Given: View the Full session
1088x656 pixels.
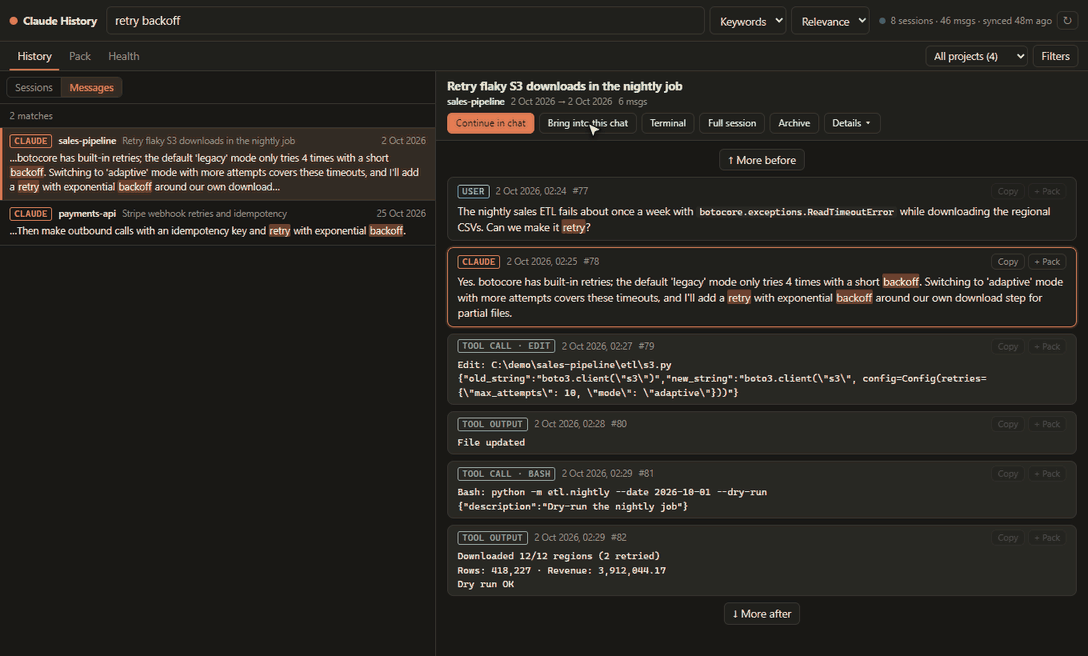Looking at the screenshot, I should pyautogui.click(x=731, y=123).
